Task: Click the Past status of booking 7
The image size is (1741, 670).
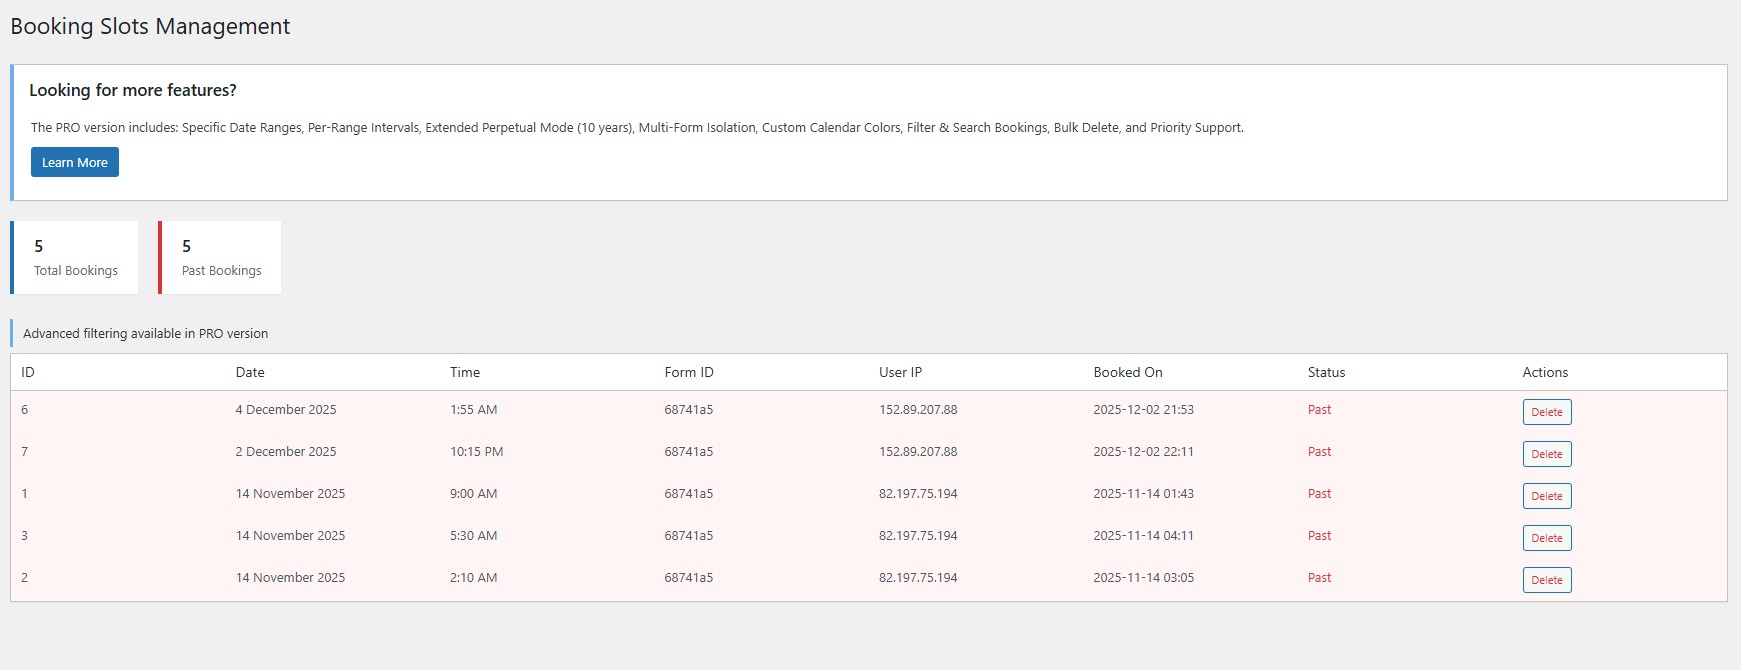Action: (x=1319, y=451)
